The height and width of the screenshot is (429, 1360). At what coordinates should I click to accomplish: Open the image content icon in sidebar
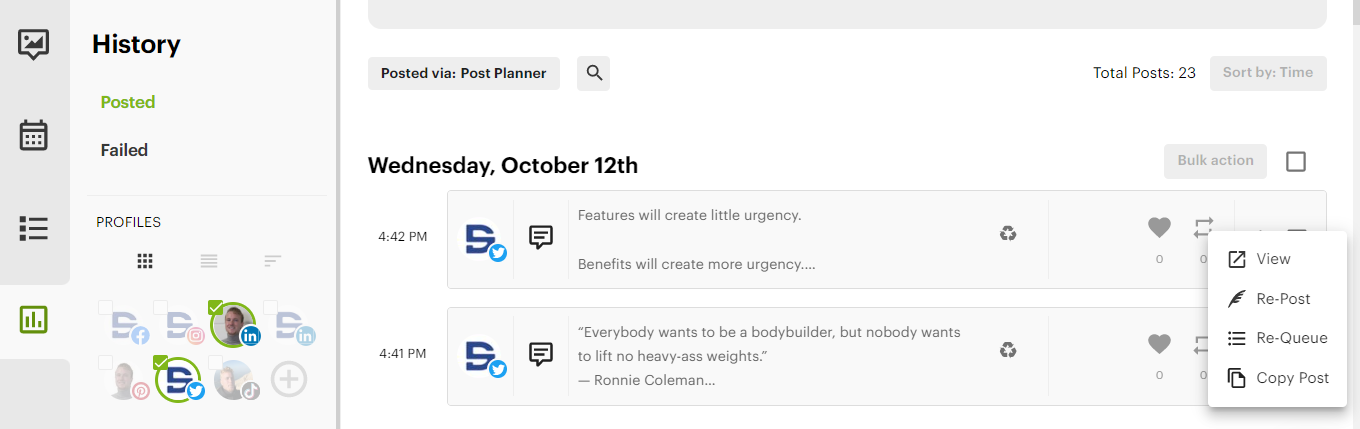click(x=34, y=44)
